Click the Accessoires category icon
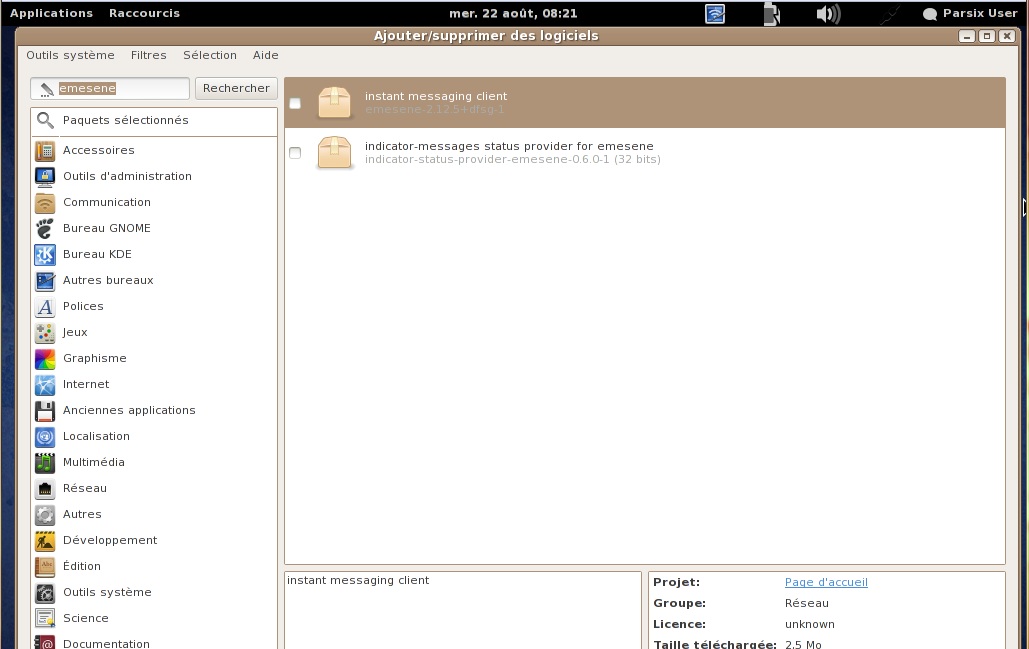Screen dimensions: 1029x649 pyautogui.click(x=45, y=150)
